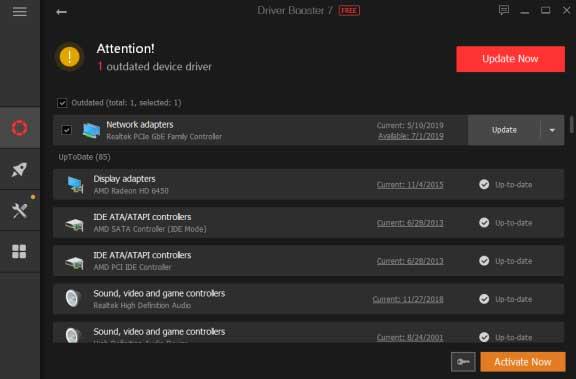The height and width of the screenshot is (379, 576).
Task: Select the Display adapters row title
Action: pyautogui.click(x=124, y=179)
